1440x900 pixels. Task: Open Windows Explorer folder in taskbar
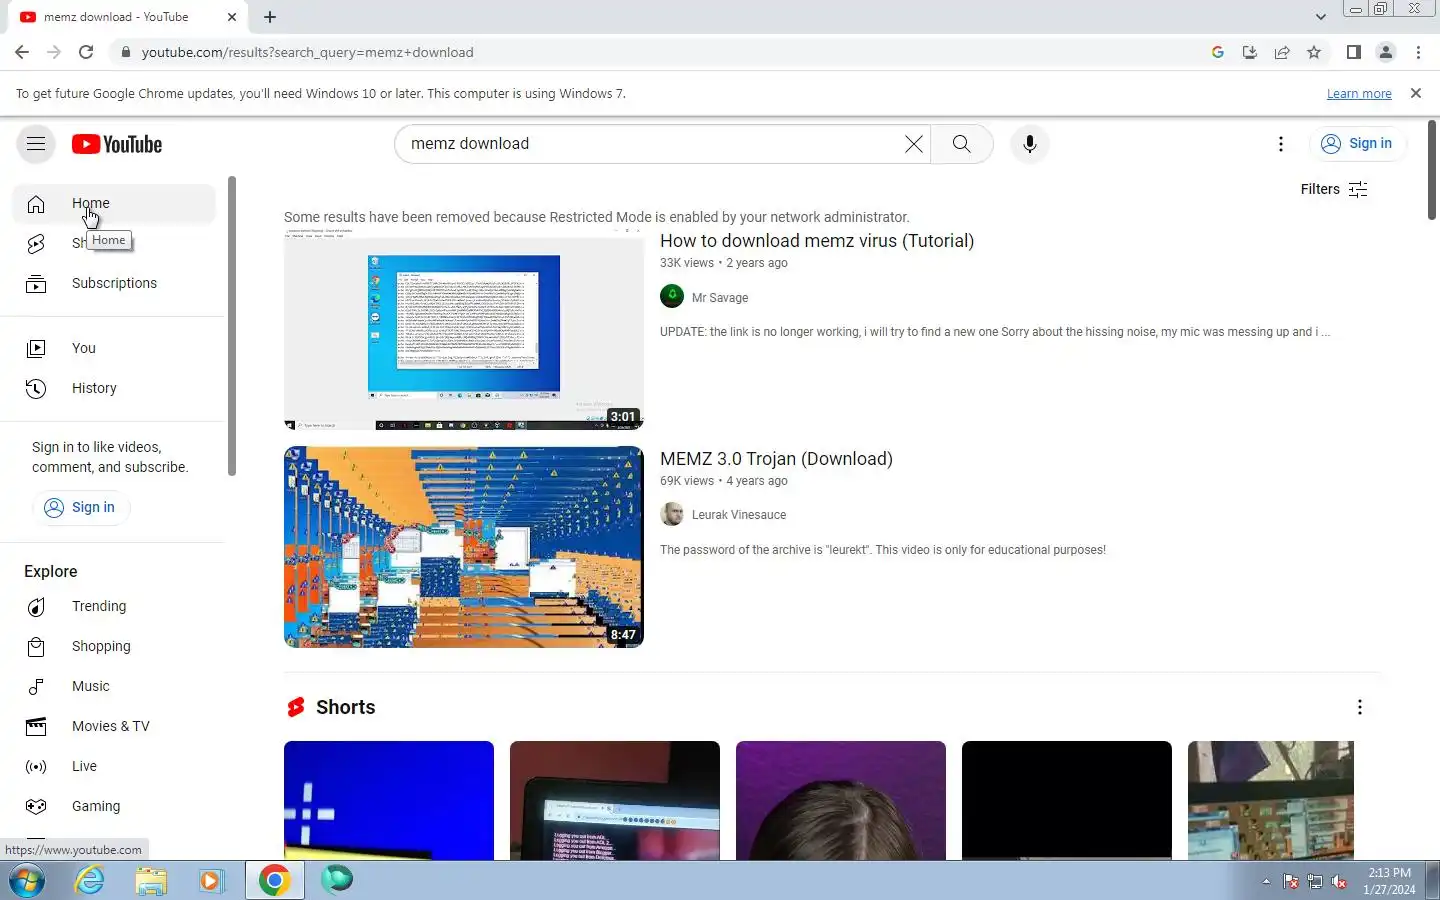pos(151,880)
